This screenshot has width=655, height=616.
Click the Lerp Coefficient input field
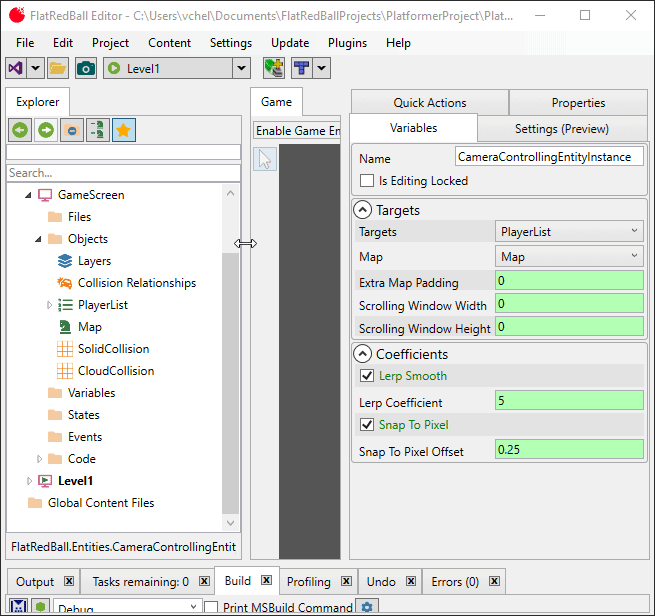[569, 402]
